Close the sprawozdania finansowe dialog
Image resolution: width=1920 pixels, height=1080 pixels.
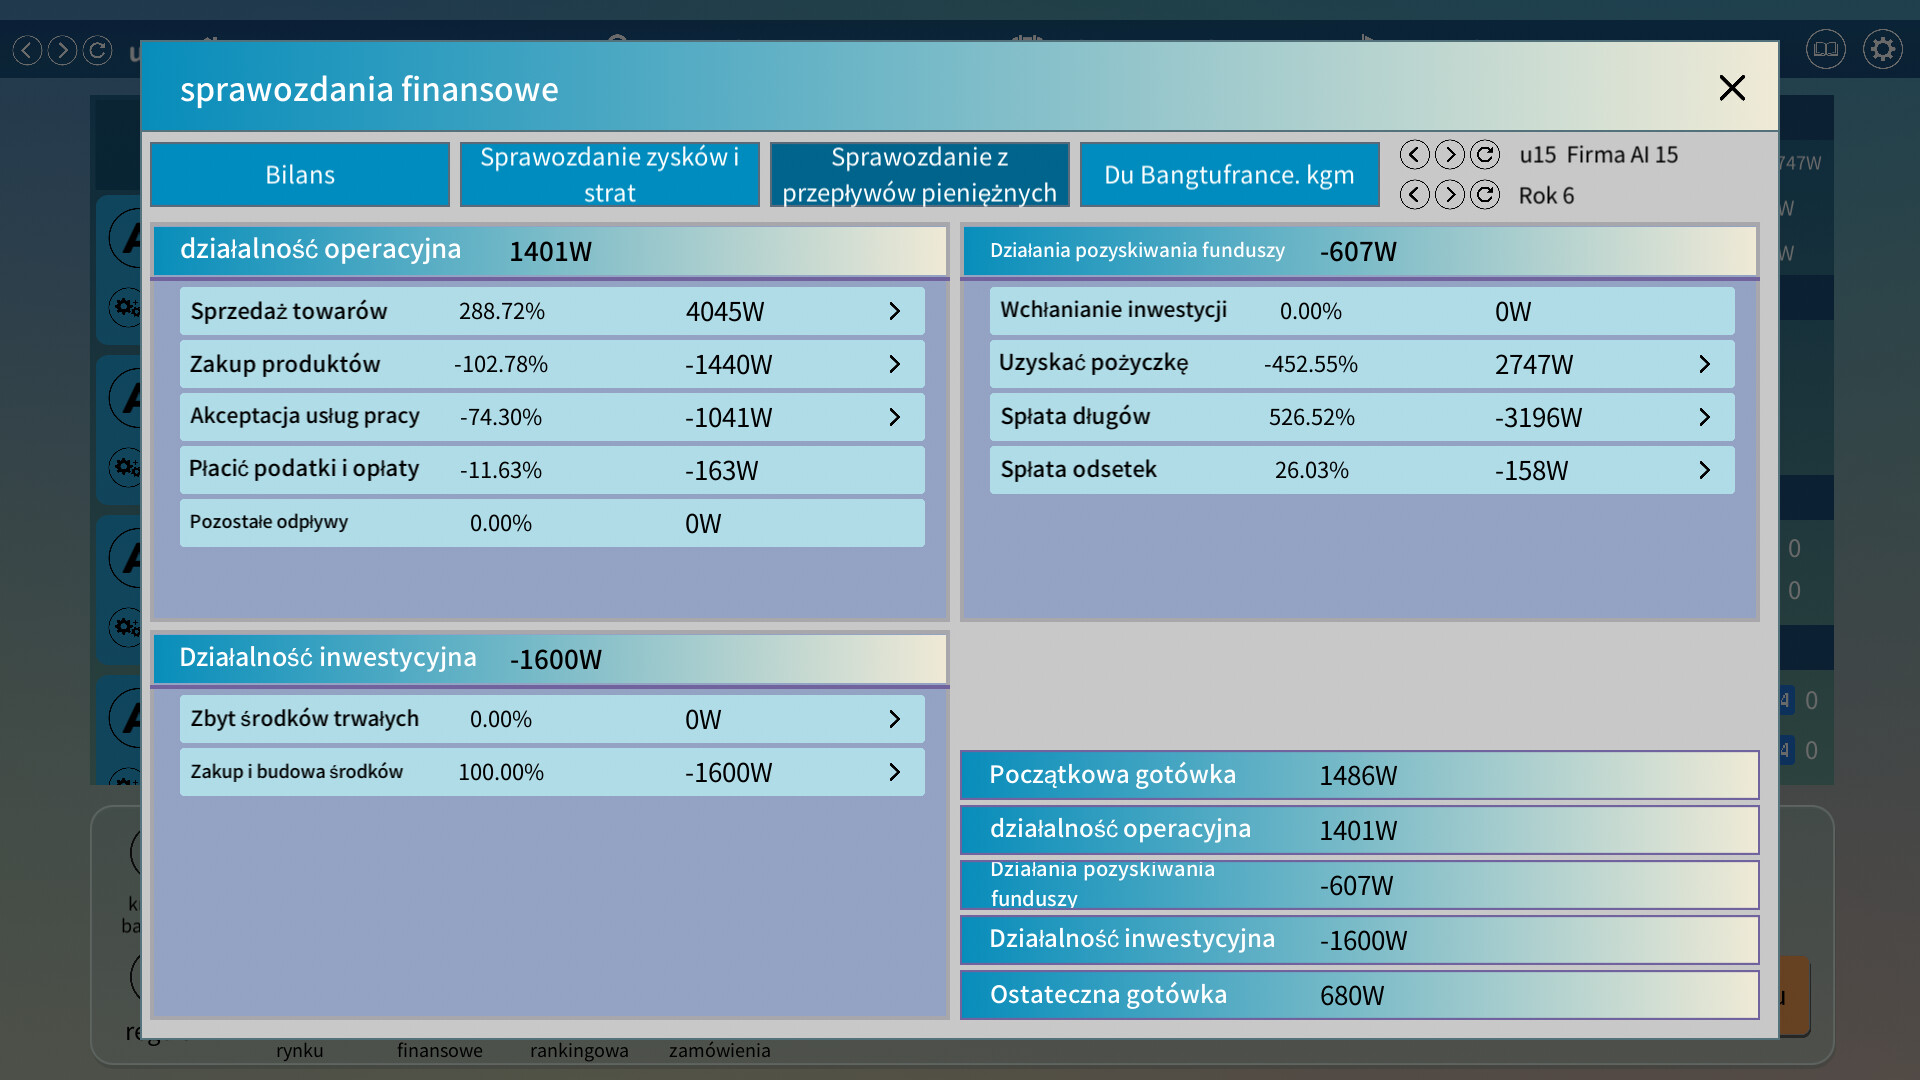coord(1732,88)
